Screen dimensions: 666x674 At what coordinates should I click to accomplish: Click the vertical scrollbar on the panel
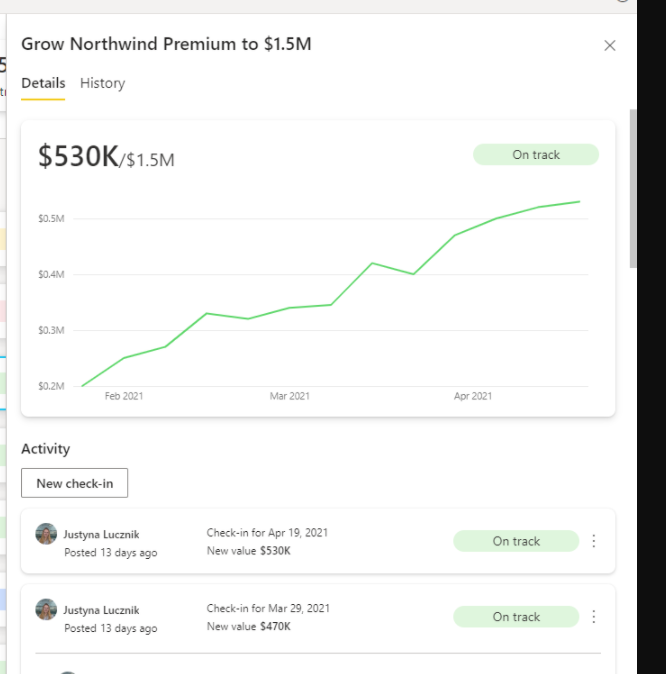pos(632,188)
